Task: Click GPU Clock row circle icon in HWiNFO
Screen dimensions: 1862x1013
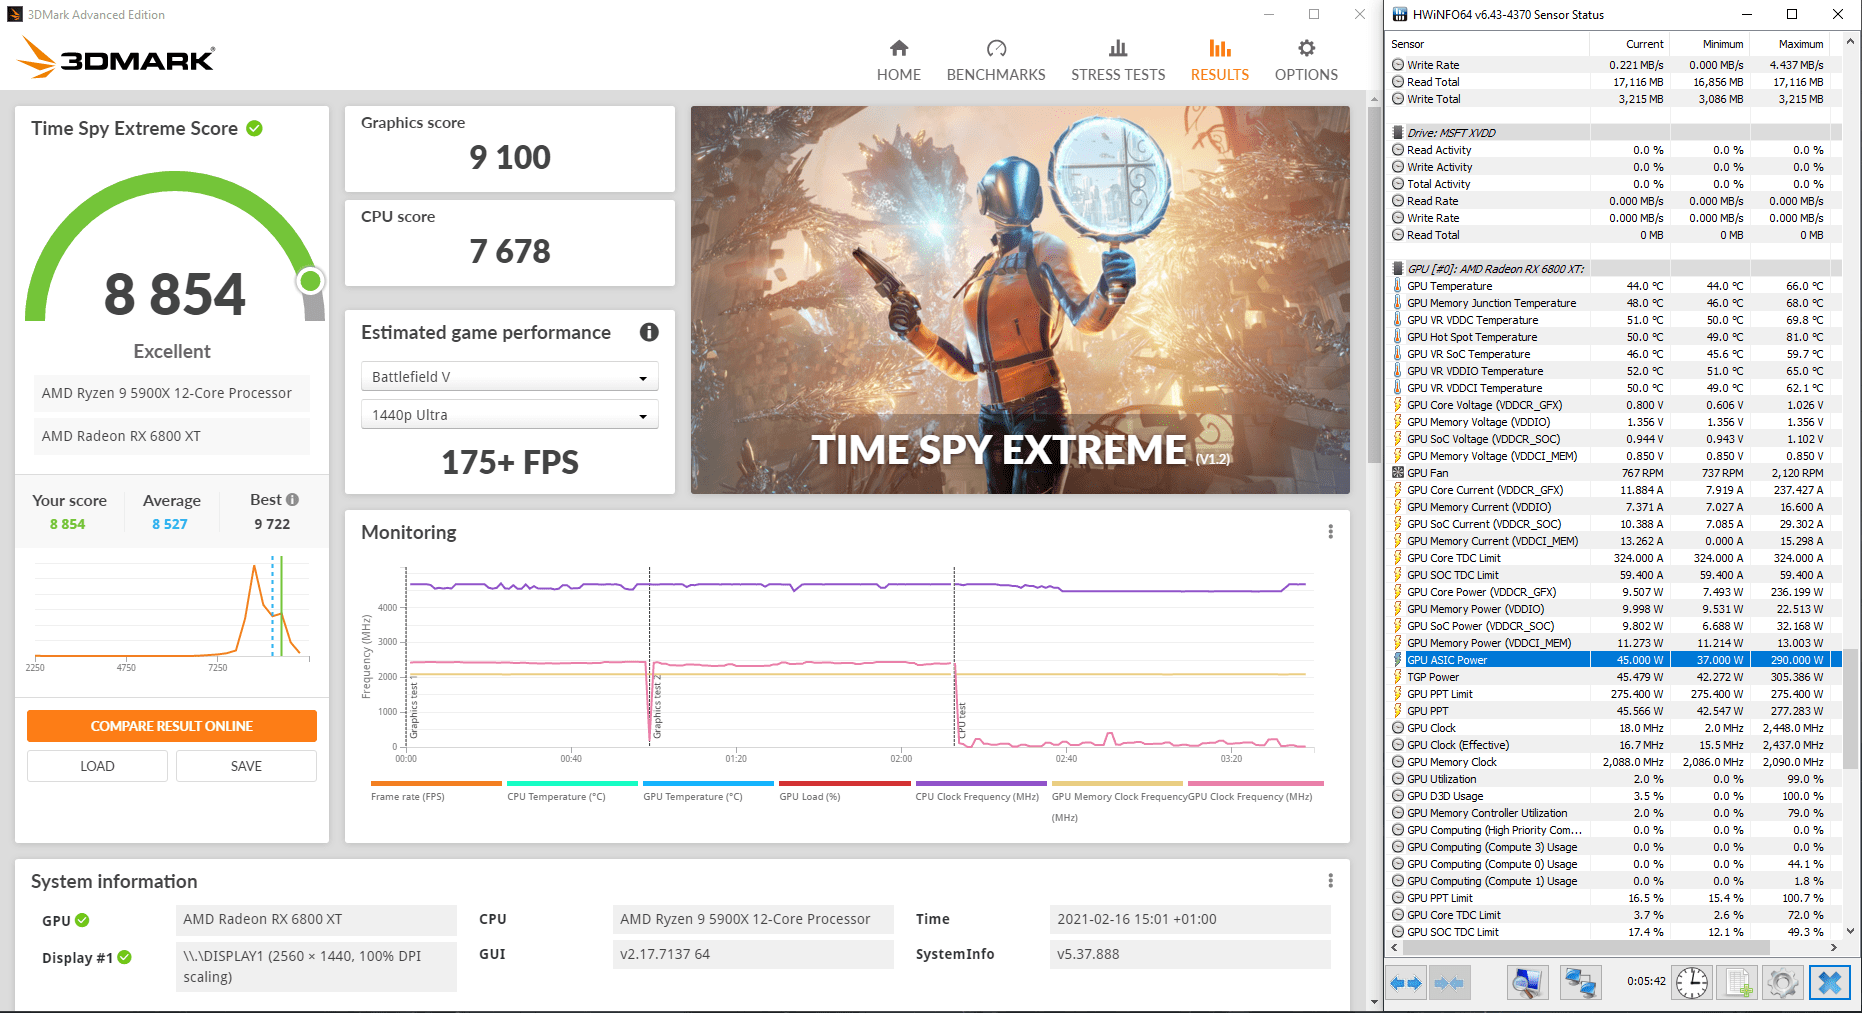Action: click(1398, 728)
